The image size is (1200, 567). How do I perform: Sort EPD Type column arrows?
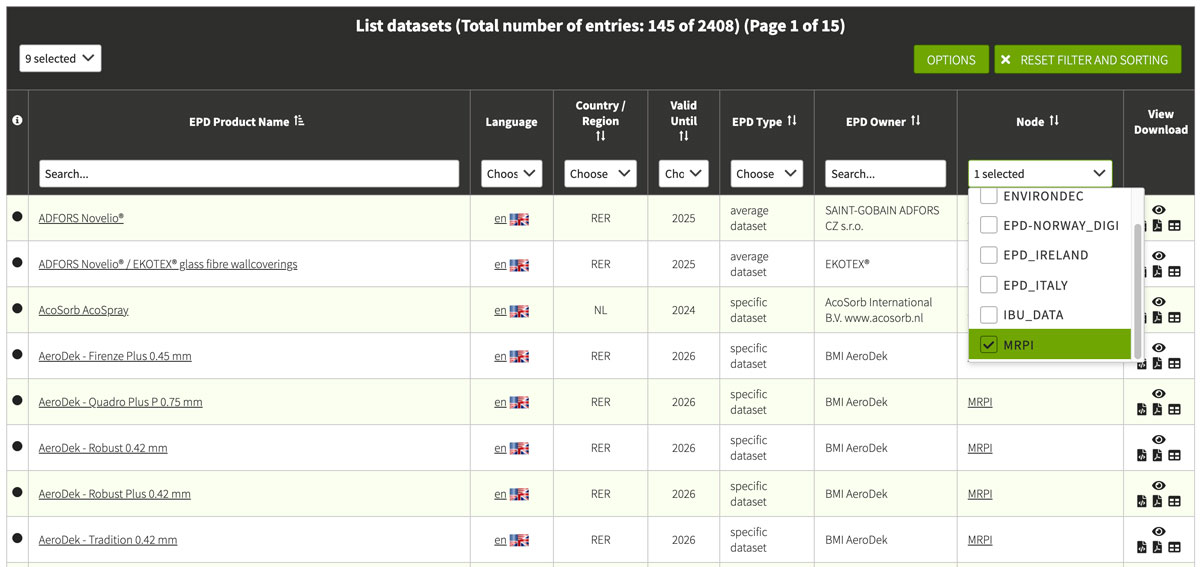792,121
